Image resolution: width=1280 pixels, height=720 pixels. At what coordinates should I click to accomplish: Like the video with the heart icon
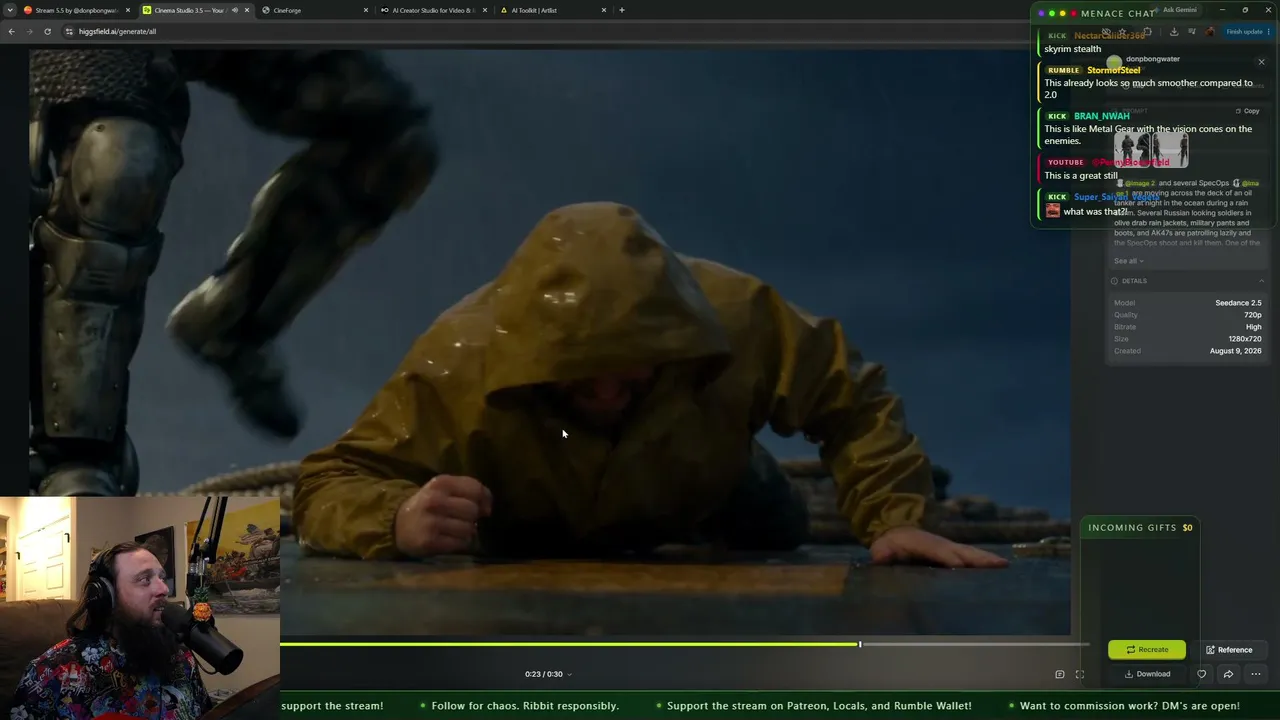coord(1202,674)
